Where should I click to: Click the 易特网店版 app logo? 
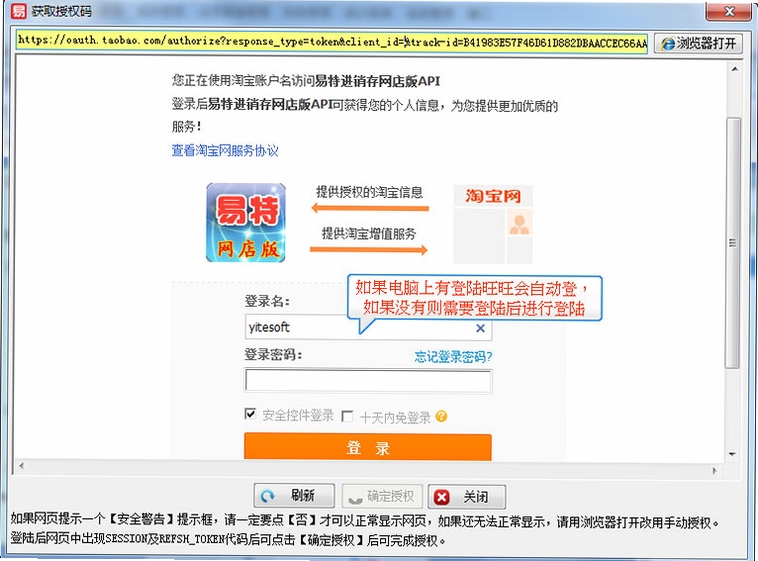pos(246,222)
